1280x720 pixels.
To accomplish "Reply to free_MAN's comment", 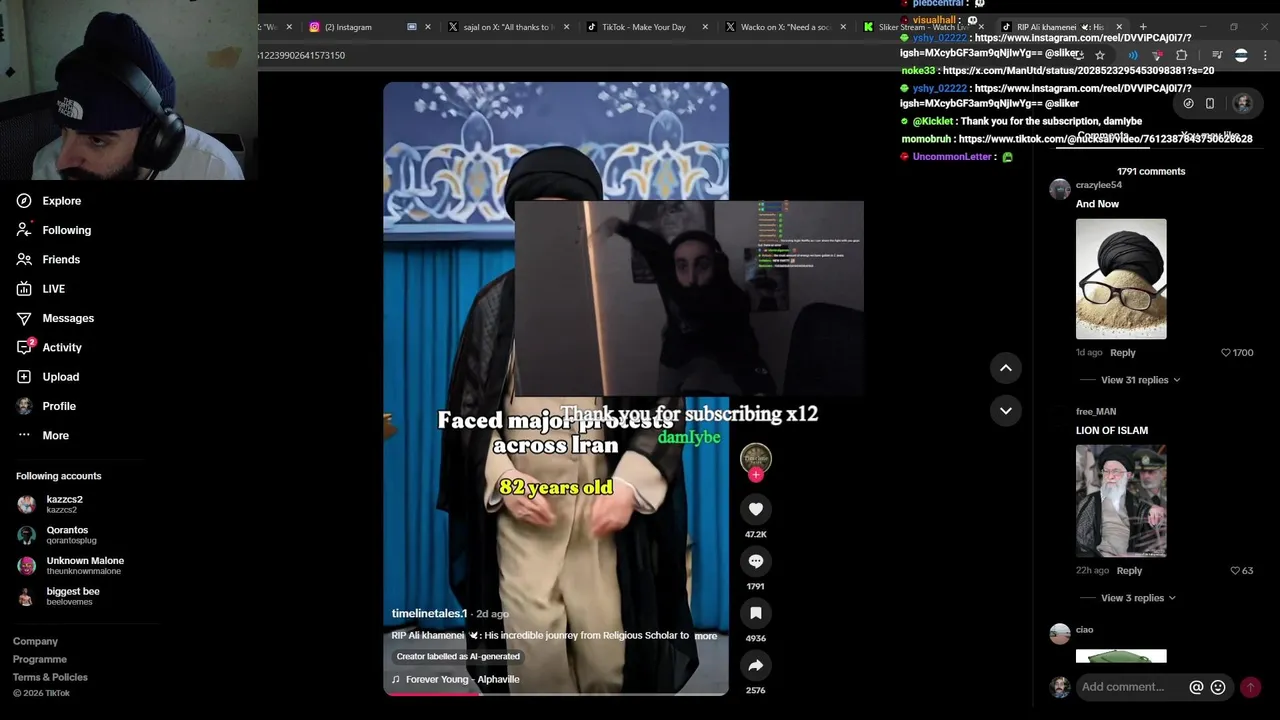I will 1129,571.
